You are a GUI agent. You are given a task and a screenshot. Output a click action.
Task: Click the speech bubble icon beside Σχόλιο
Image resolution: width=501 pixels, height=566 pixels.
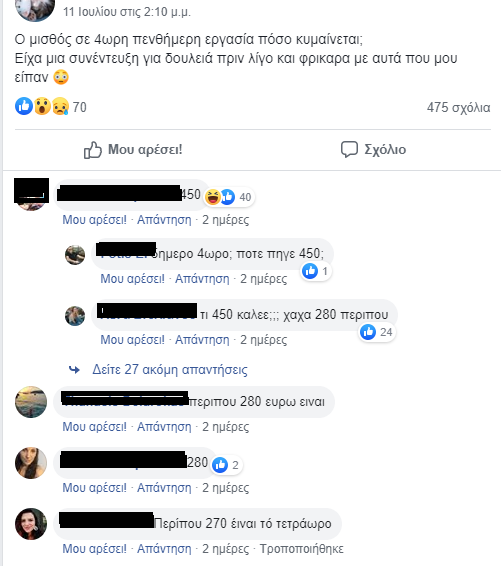(349, 149)
